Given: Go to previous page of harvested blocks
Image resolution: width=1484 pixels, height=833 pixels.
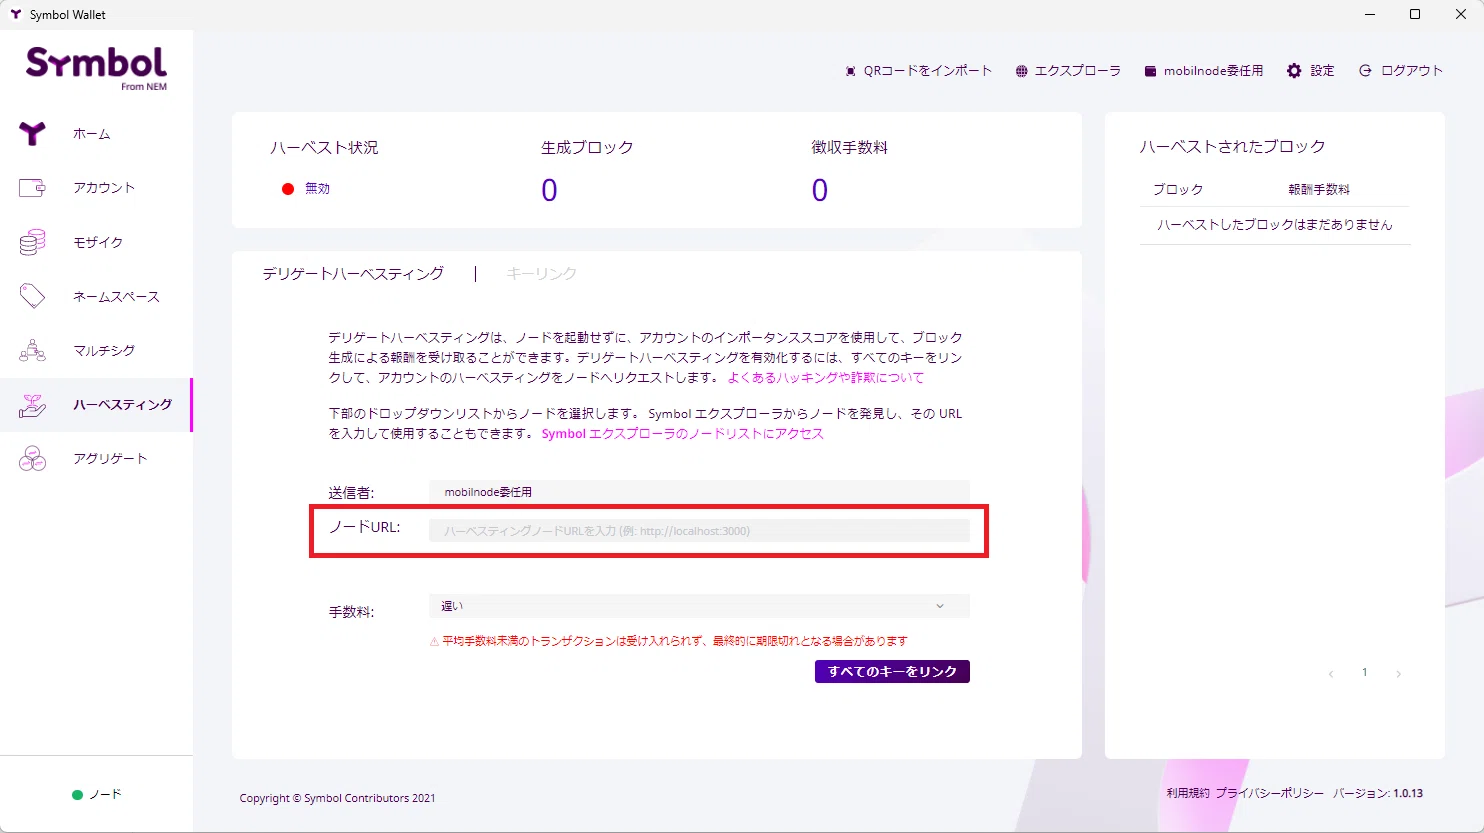Looking at the screenshot, I should click(1331, 674).
